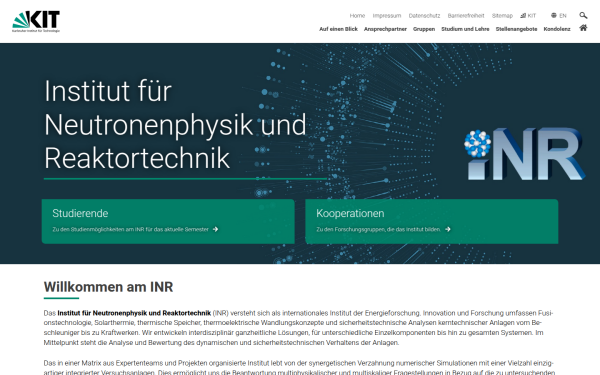Click arrow icon in Kooperationen card
This screenshot has height=375, width=600.
click(x=448, y=229)
